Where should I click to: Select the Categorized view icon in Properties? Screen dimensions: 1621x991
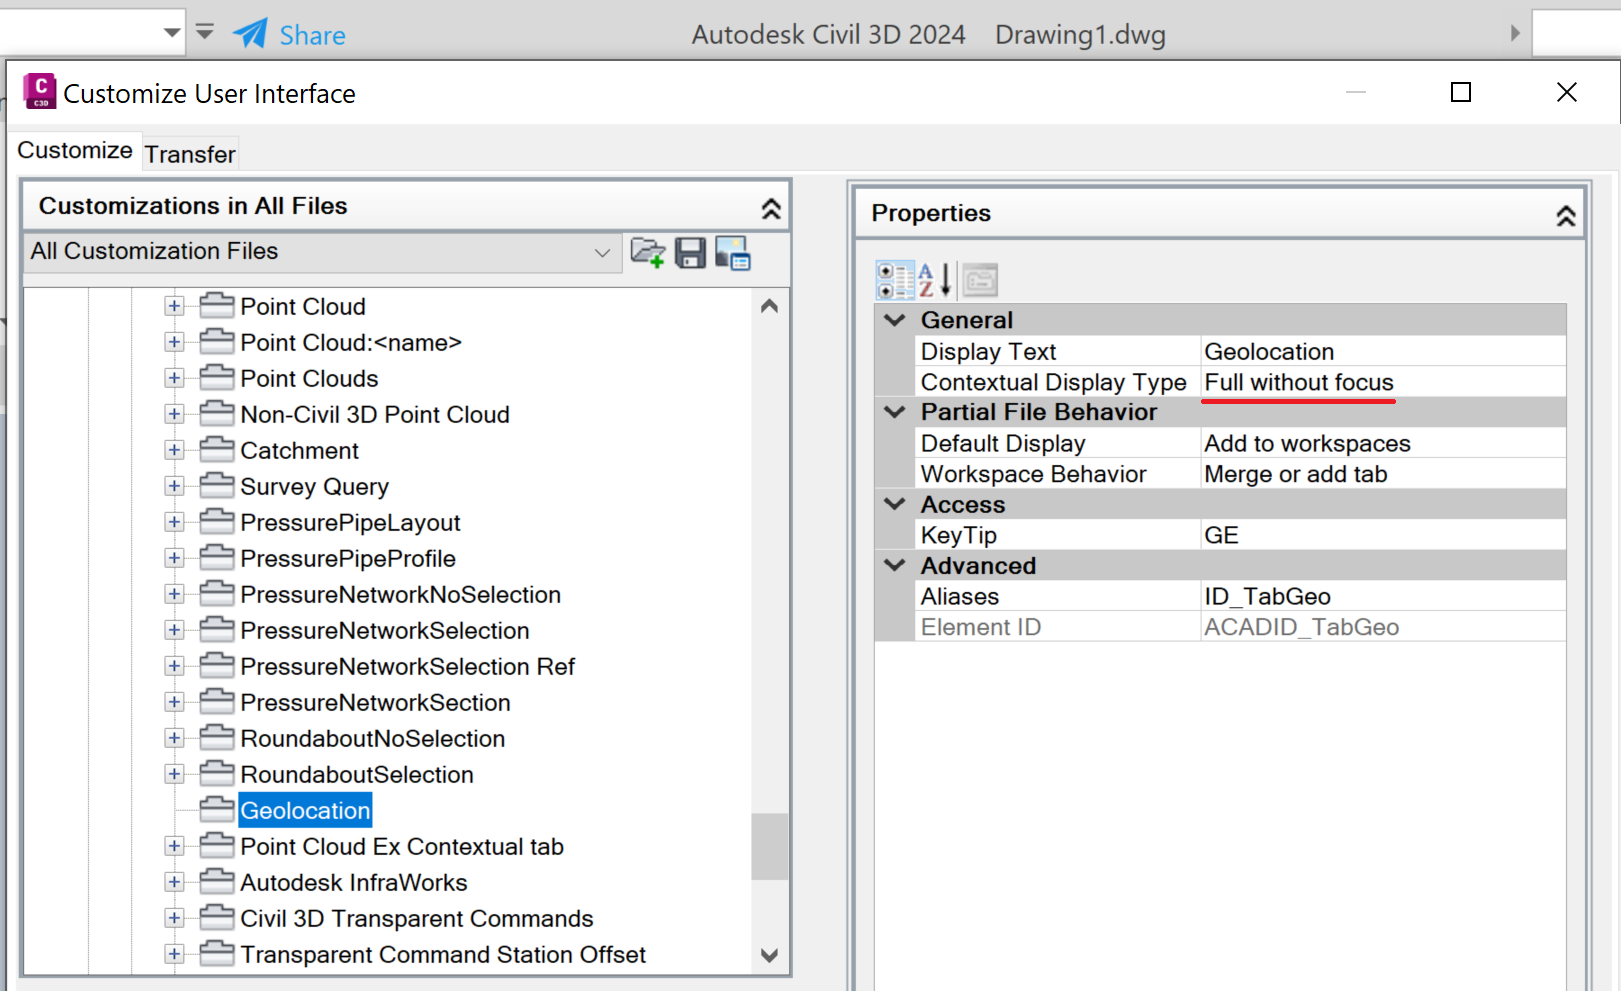(895, 279)
